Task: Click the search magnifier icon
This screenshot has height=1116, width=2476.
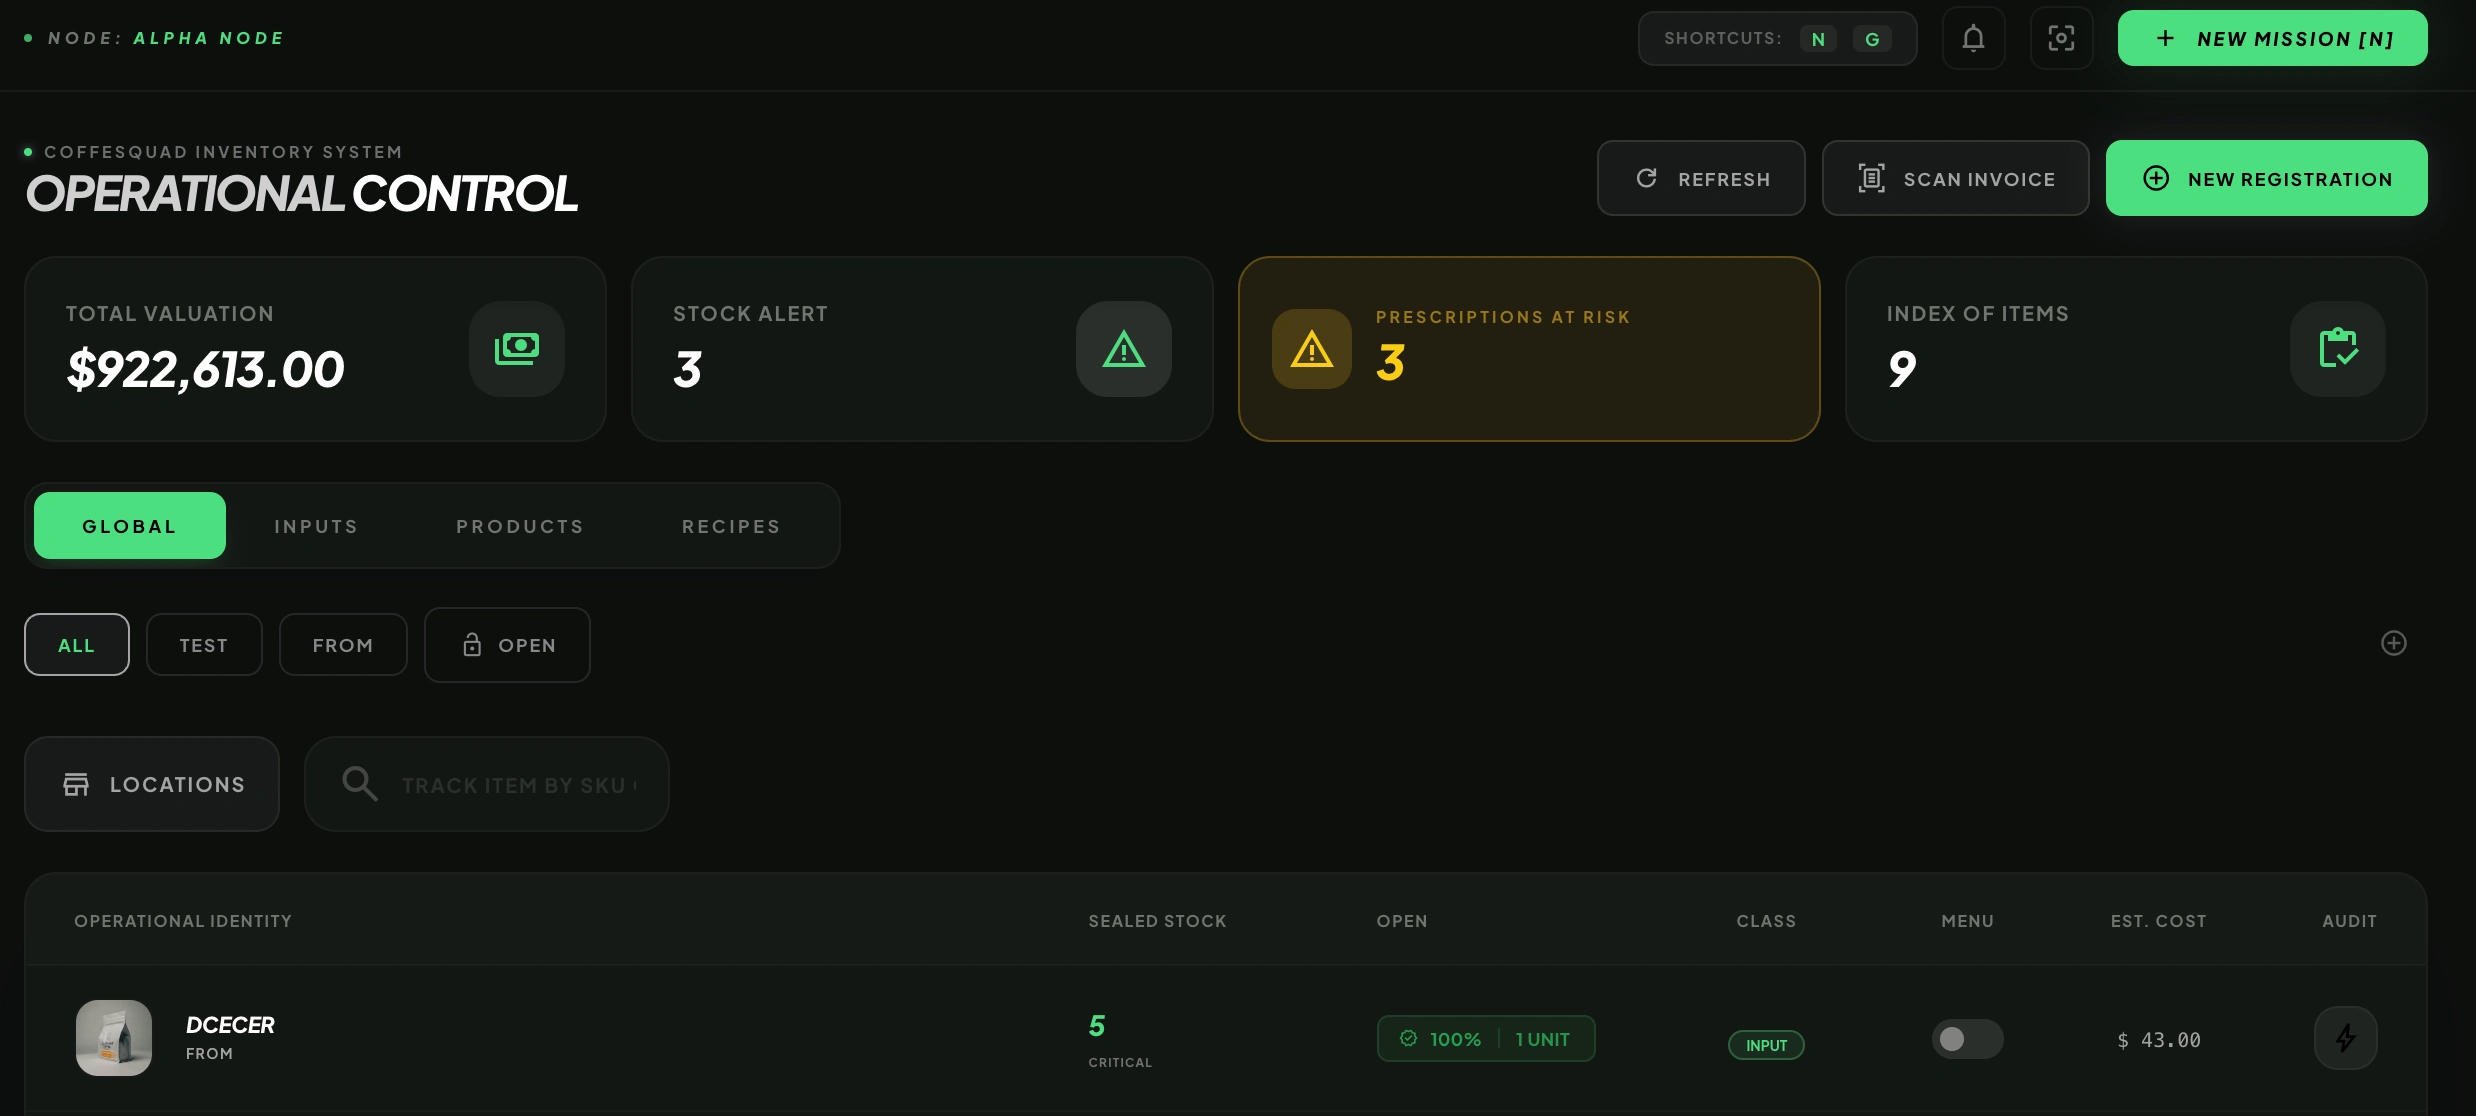Action: tap(359, 784)
